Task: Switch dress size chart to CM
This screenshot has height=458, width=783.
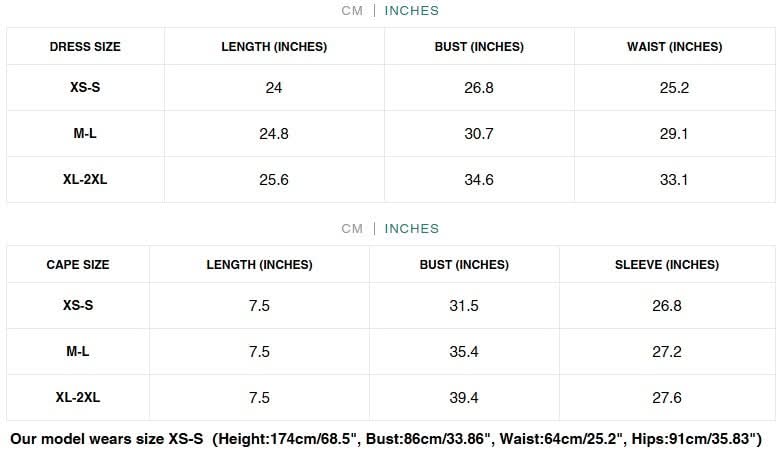Action: [352, 10]
